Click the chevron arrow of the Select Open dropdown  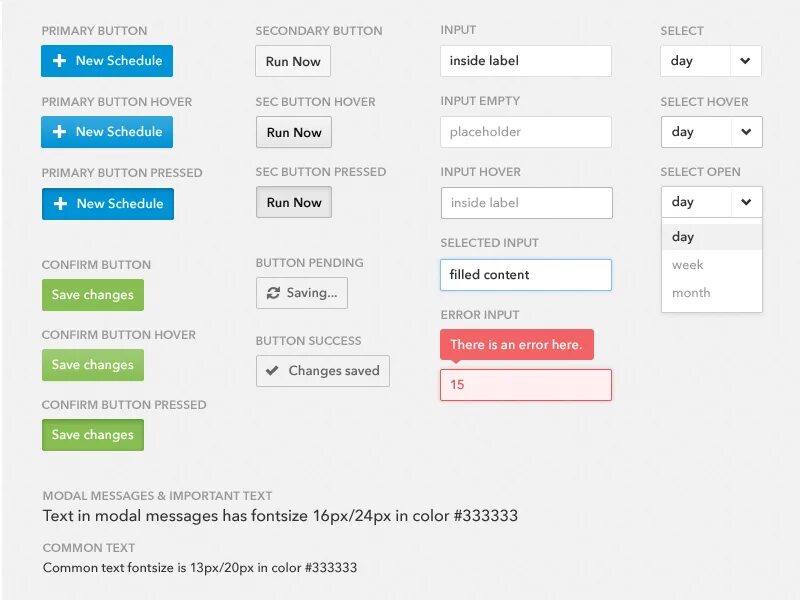pos(746,202)
